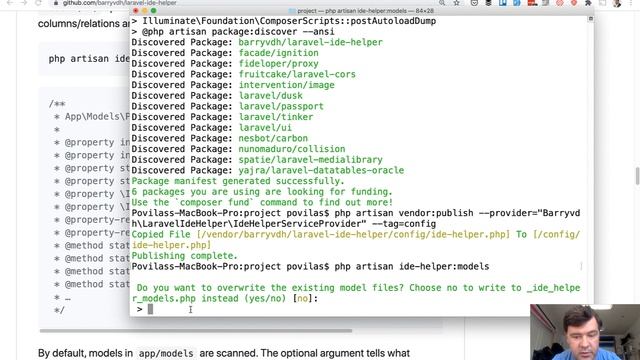Click 'laravel/dusk' package line
Viewport: 640px width, 360px height.
(271, 96)
